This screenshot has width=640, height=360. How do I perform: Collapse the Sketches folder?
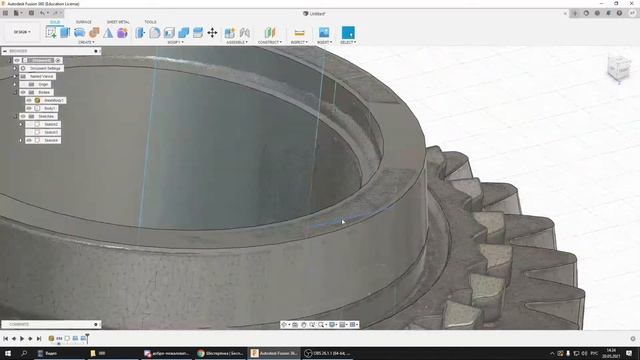[15, 116]
